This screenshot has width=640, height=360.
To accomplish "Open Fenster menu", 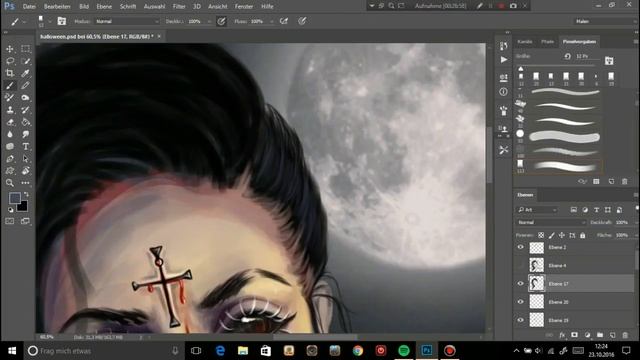I will 244,7.
